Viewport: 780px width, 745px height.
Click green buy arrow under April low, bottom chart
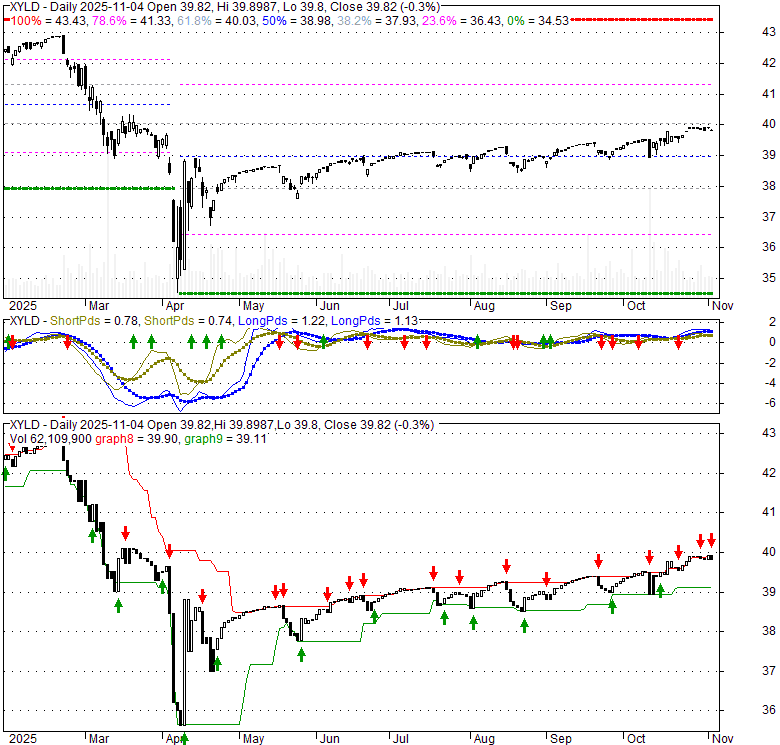point(184,739)
